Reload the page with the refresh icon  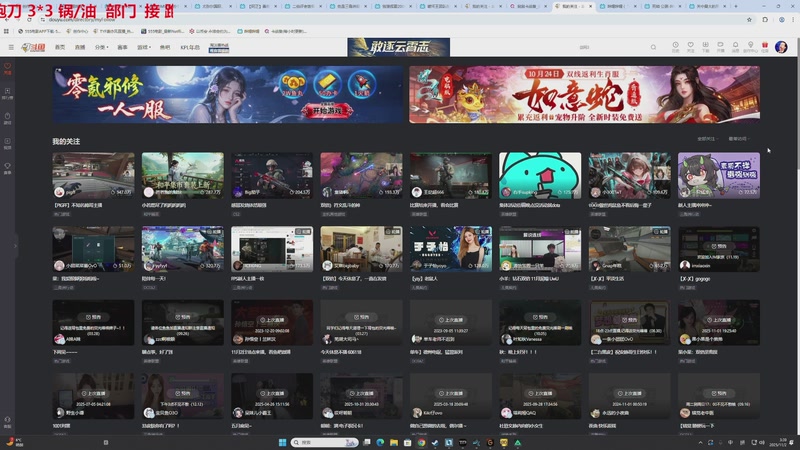[29, 19]
